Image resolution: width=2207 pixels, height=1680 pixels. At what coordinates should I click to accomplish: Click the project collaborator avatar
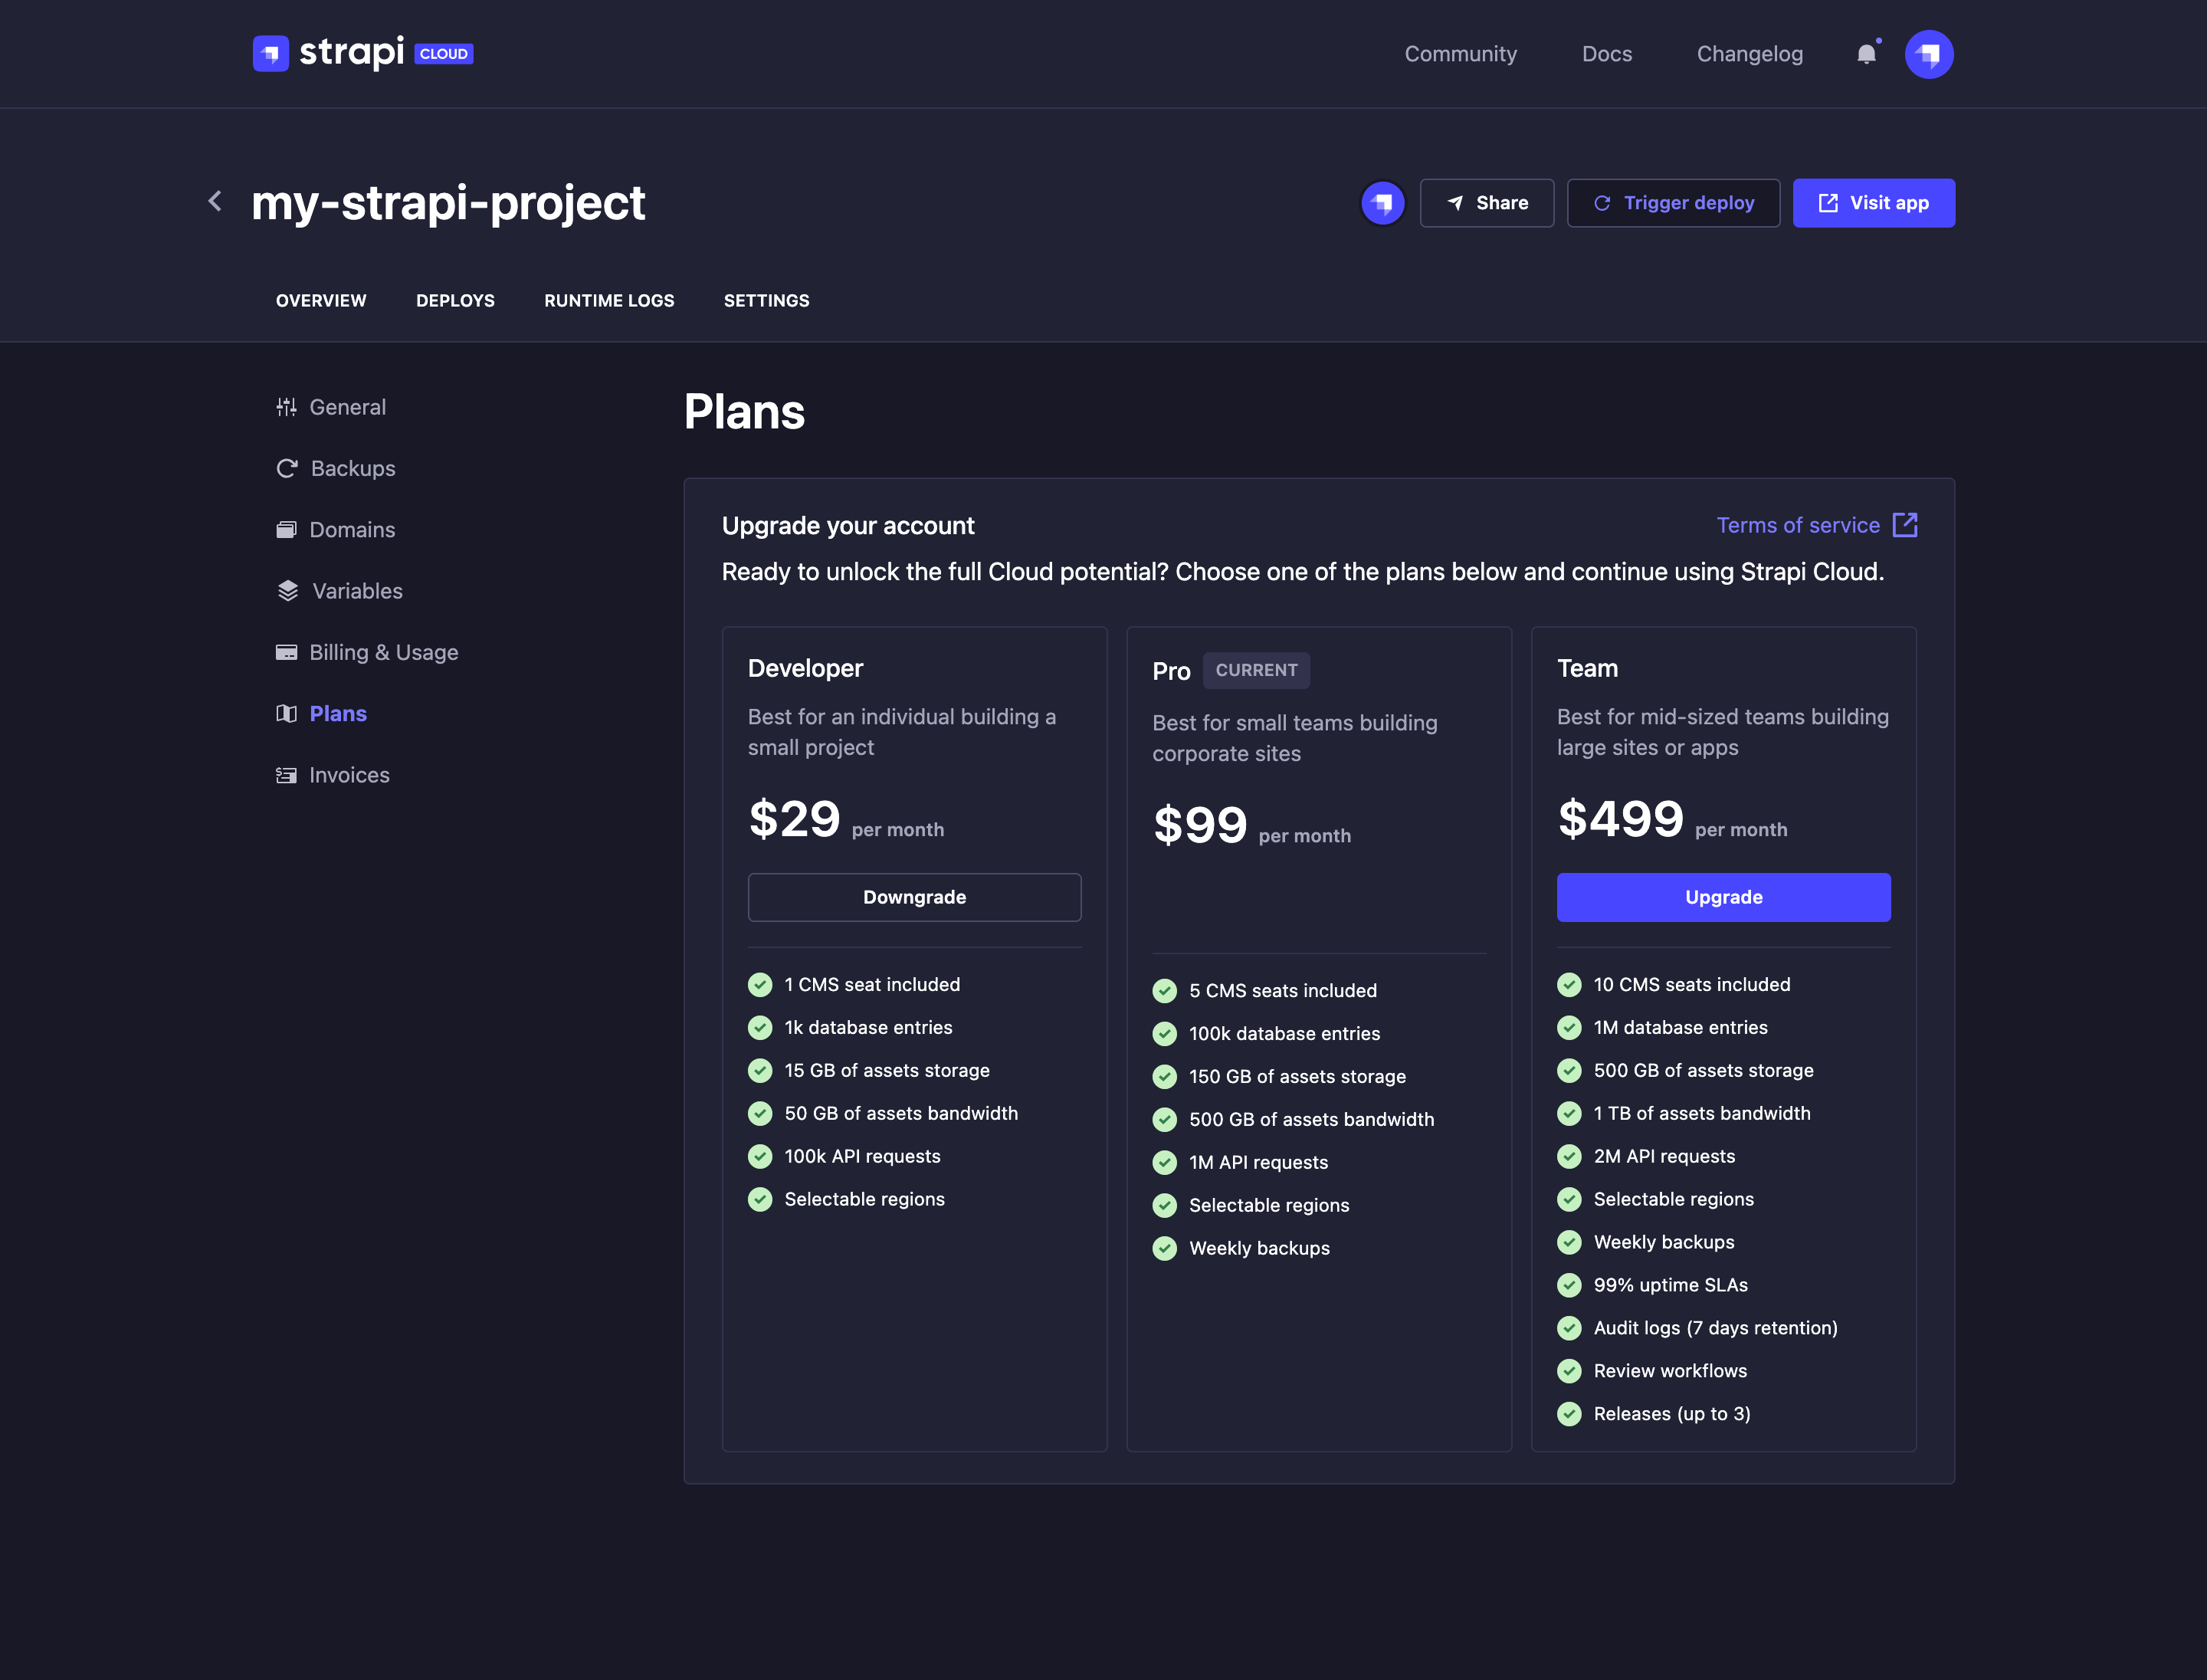(1382, 203)
